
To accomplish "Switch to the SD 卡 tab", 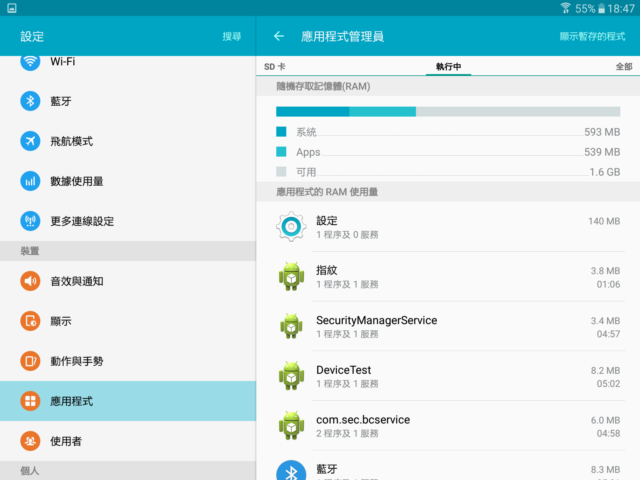I will coord(275,67).
